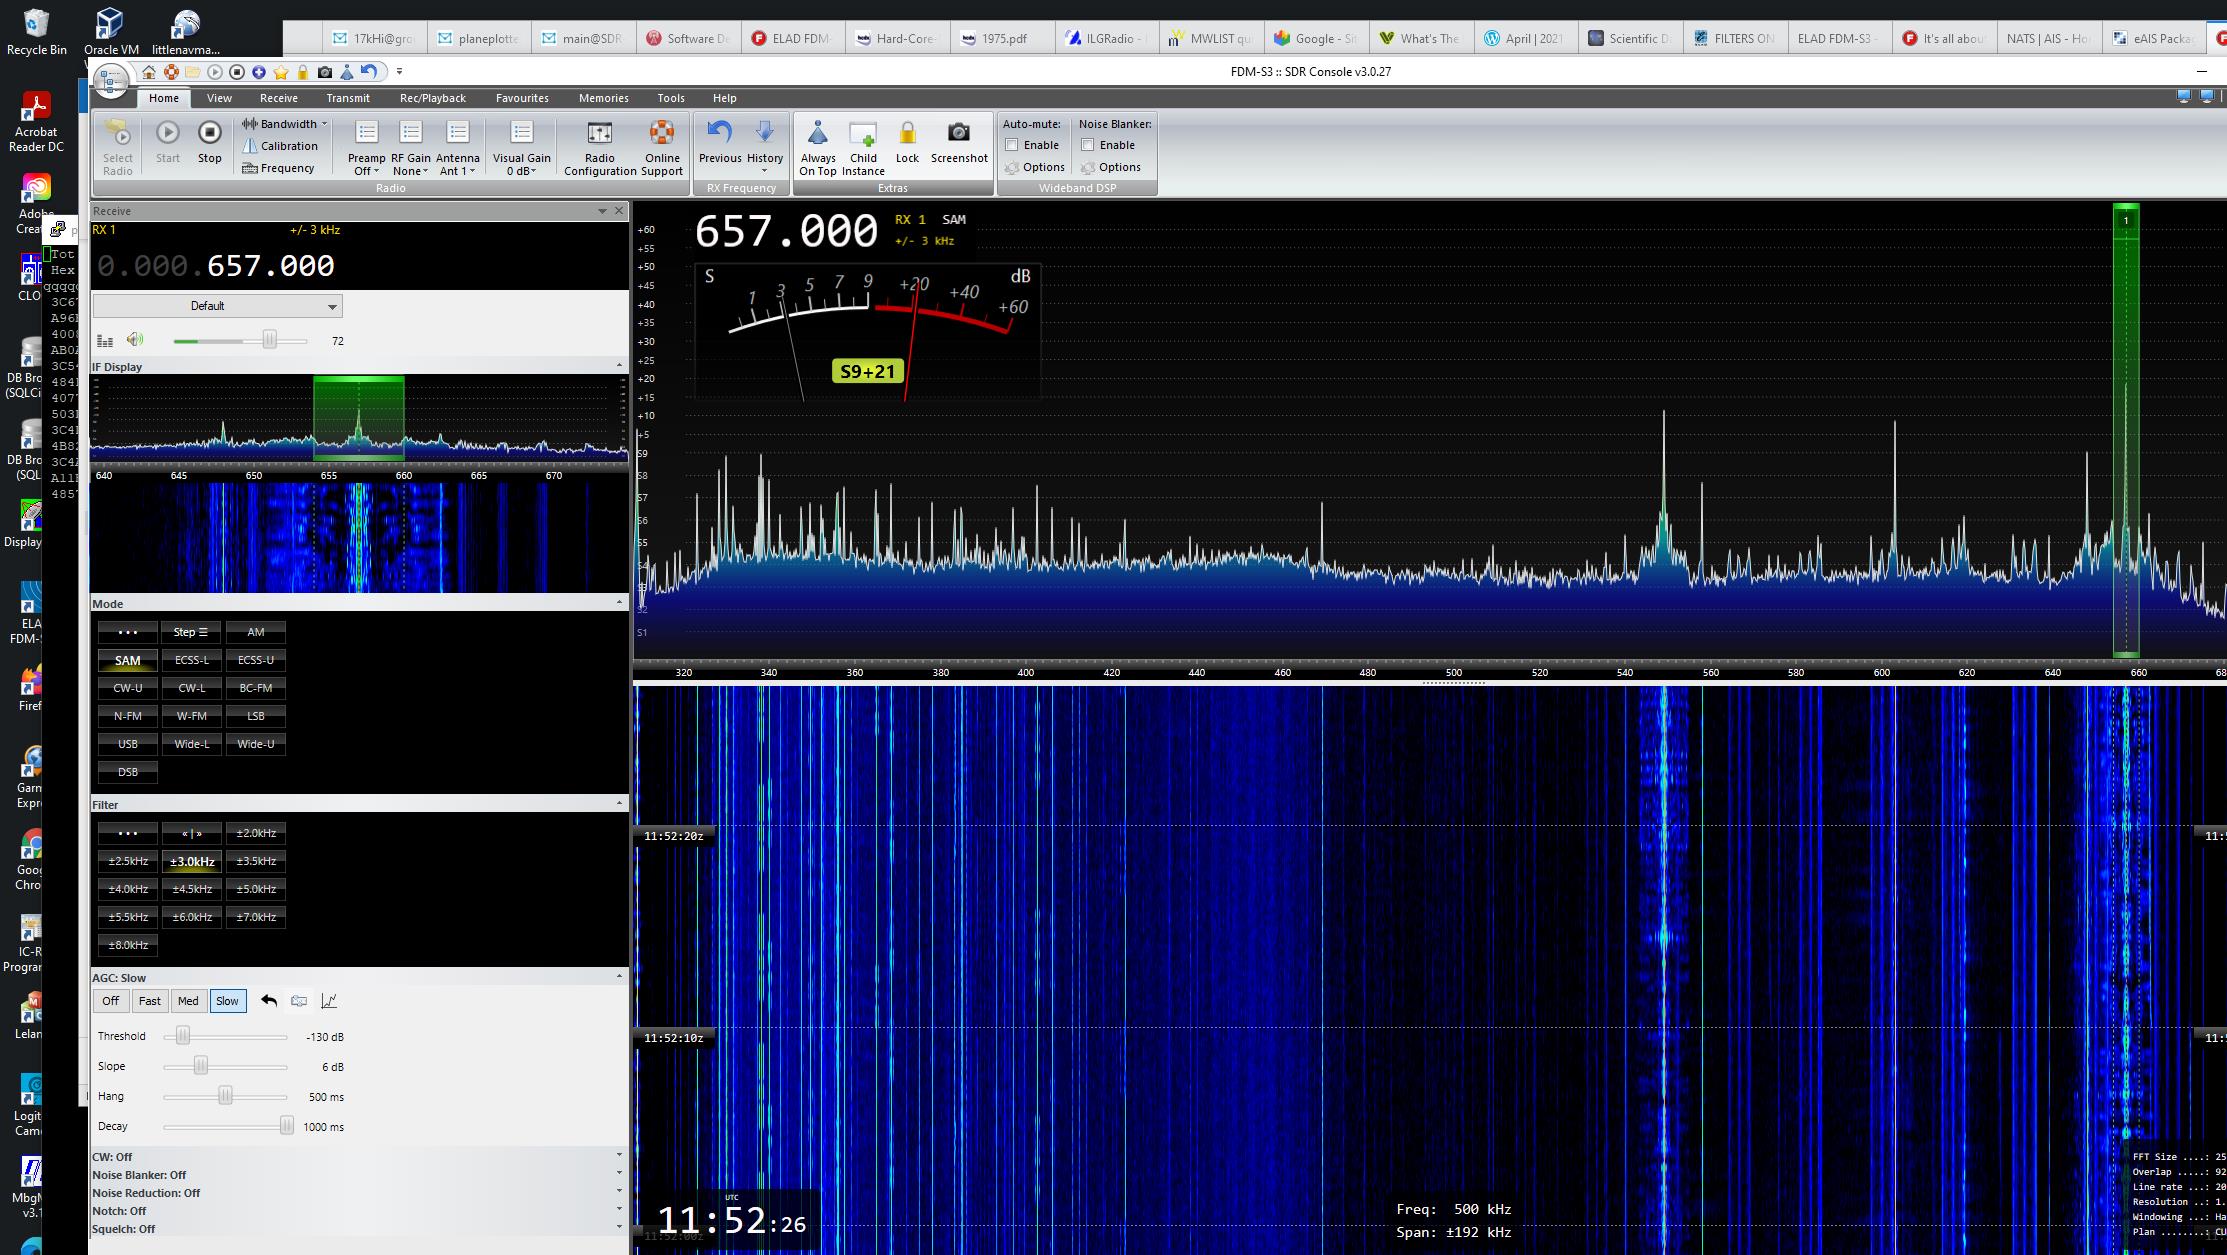Set AGC speed to Fast
This screenshot has width=2227, height=1255.
pos(150,1001)
